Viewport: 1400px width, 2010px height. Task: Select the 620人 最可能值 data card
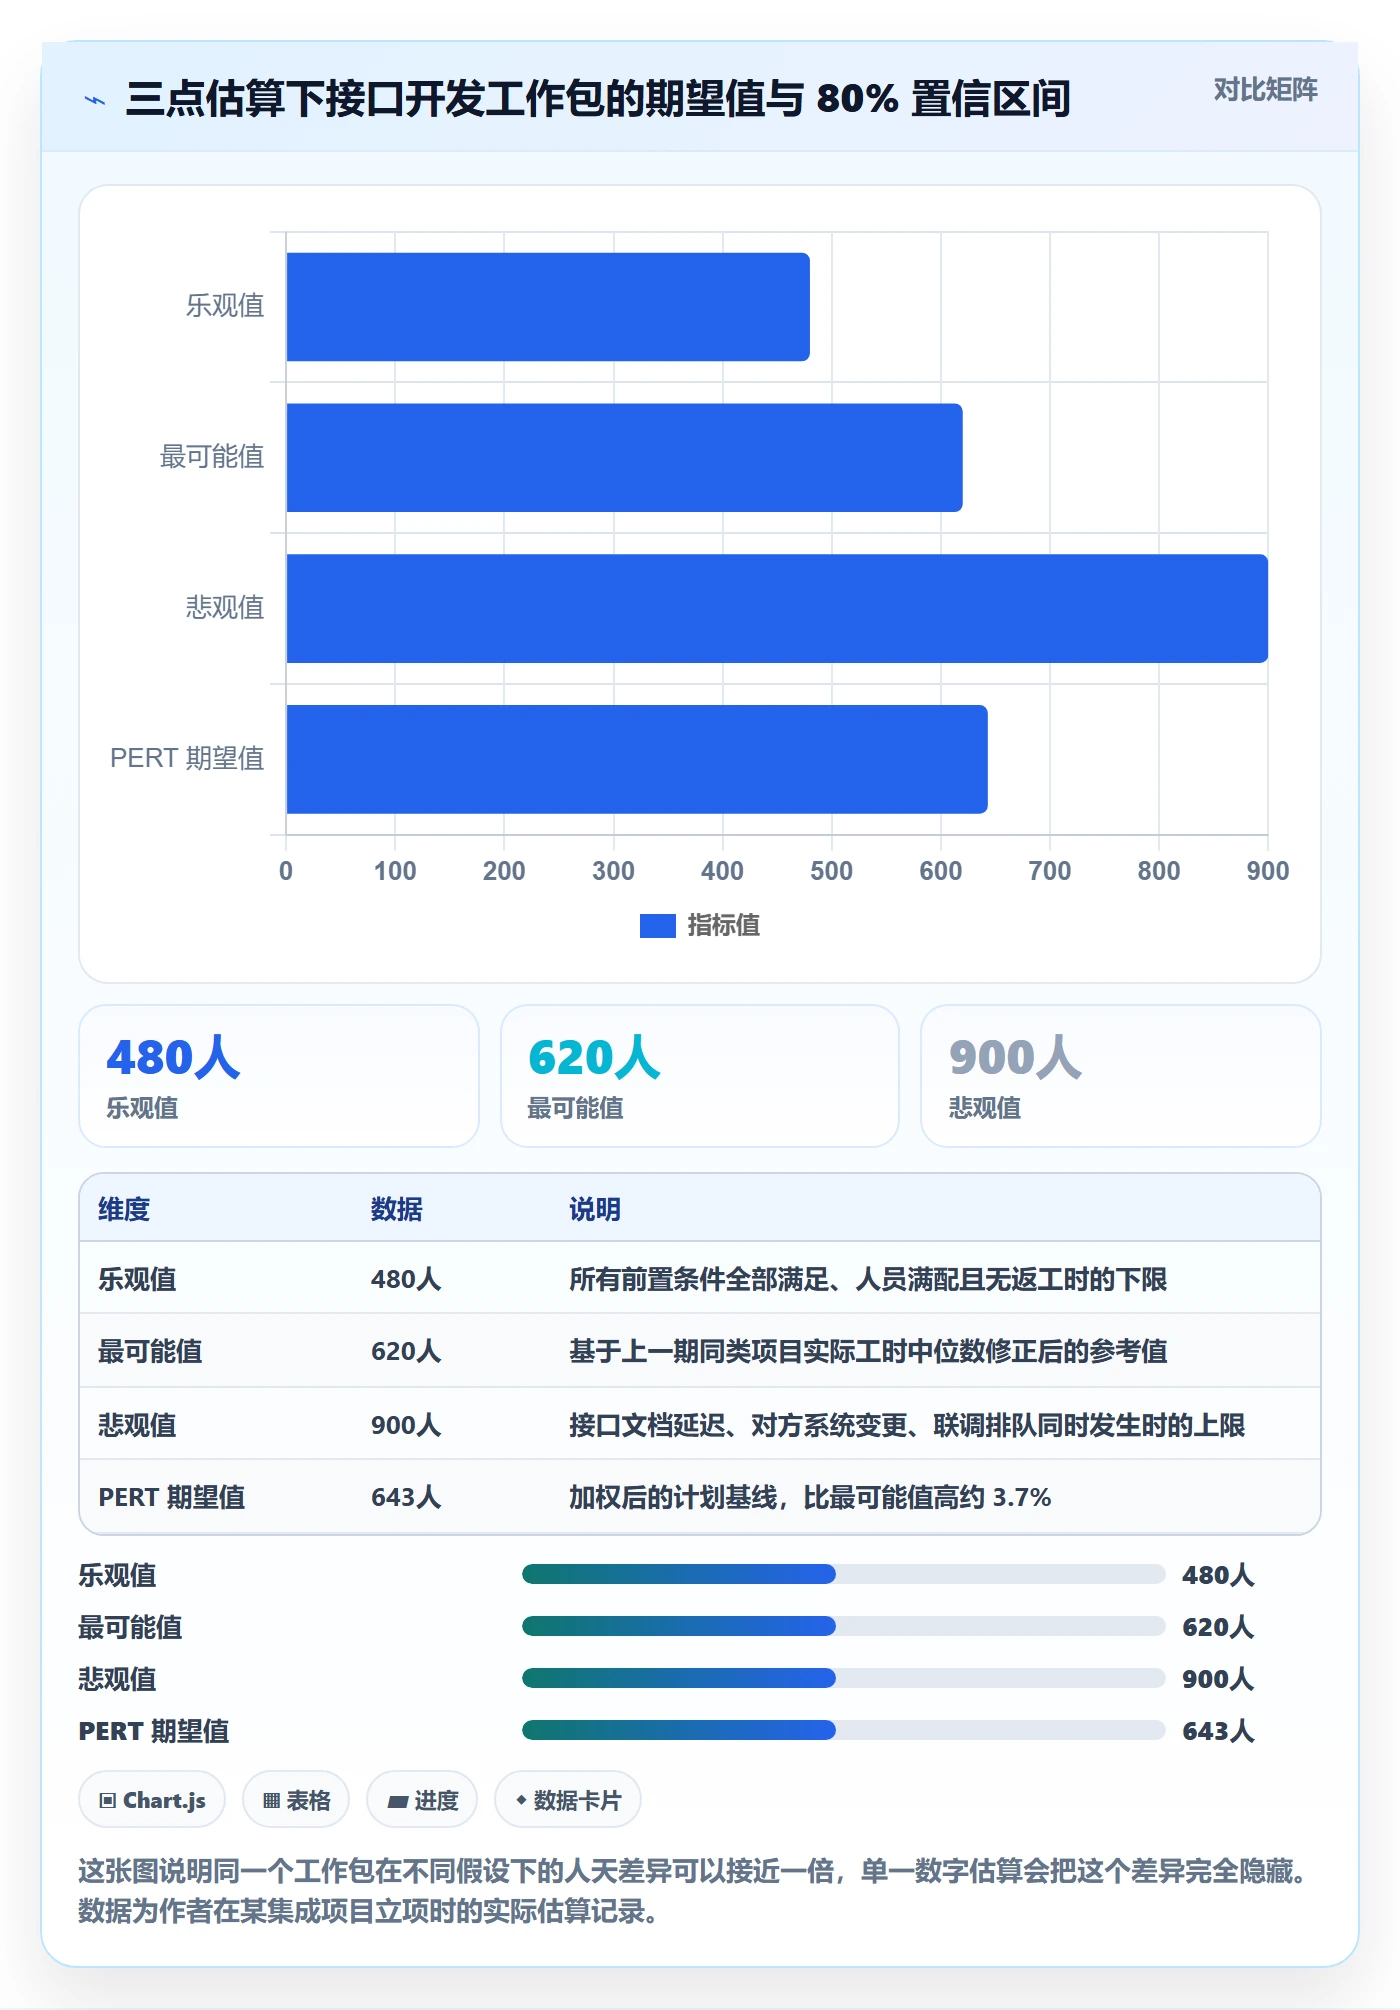(700, 1076)
